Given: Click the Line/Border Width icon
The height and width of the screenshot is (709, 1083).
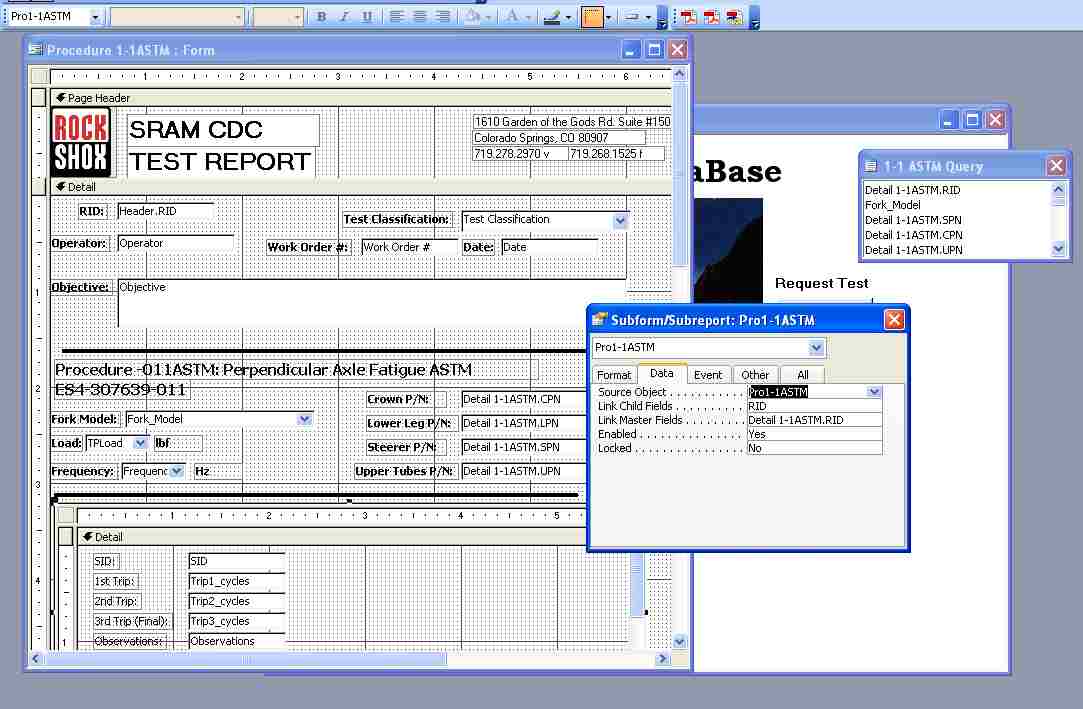Looking at the screenshot, I should [x=592, y=17].
